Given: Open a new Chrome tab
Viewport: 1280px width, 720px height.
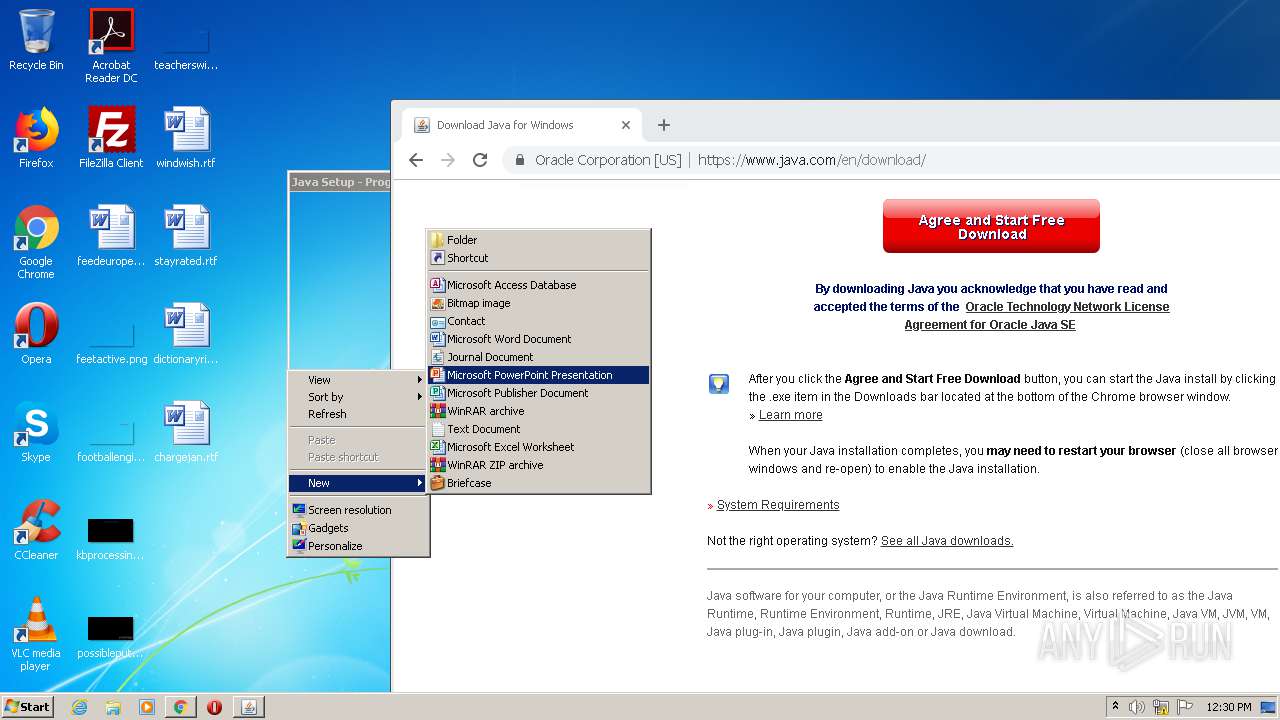Looking at the screenshot, I should [663, 125].
